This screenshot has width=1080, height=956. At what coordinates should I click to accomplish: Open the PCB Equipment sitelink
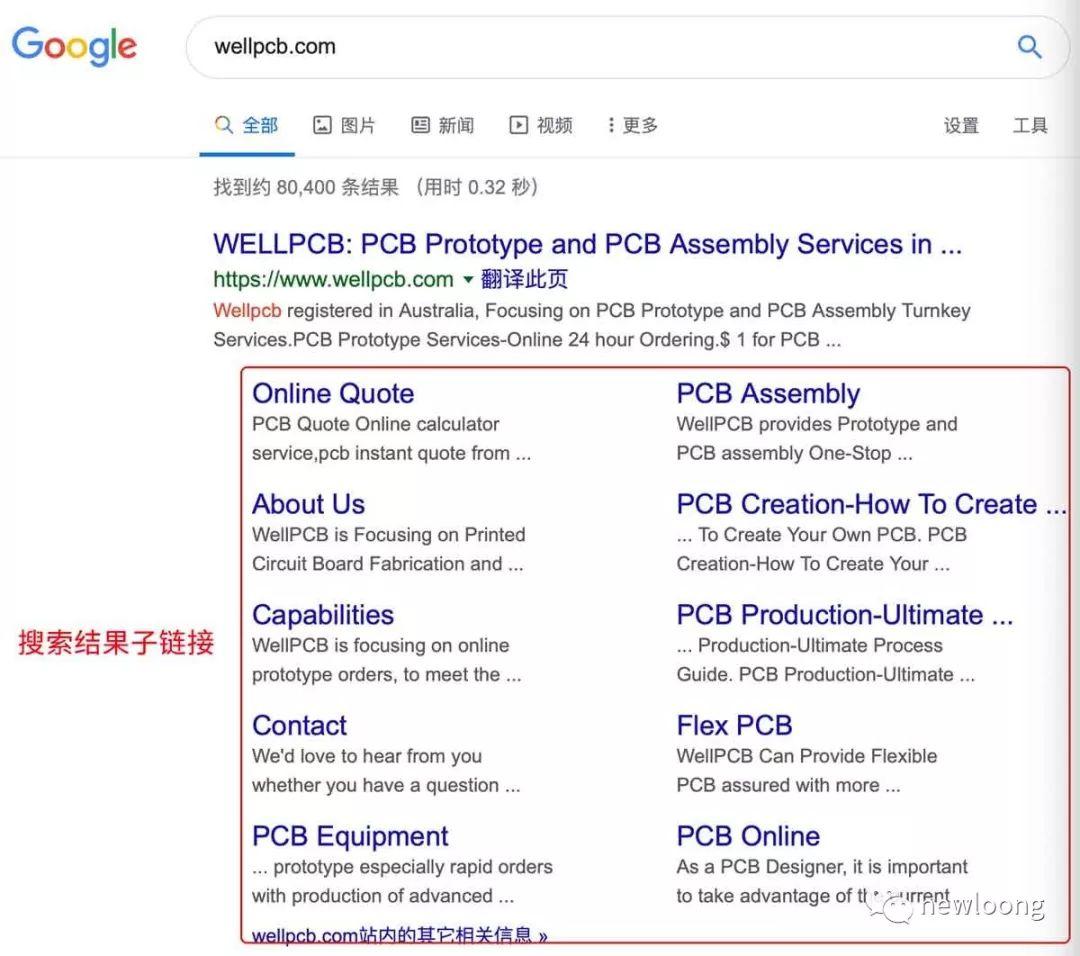pos(350,836)
